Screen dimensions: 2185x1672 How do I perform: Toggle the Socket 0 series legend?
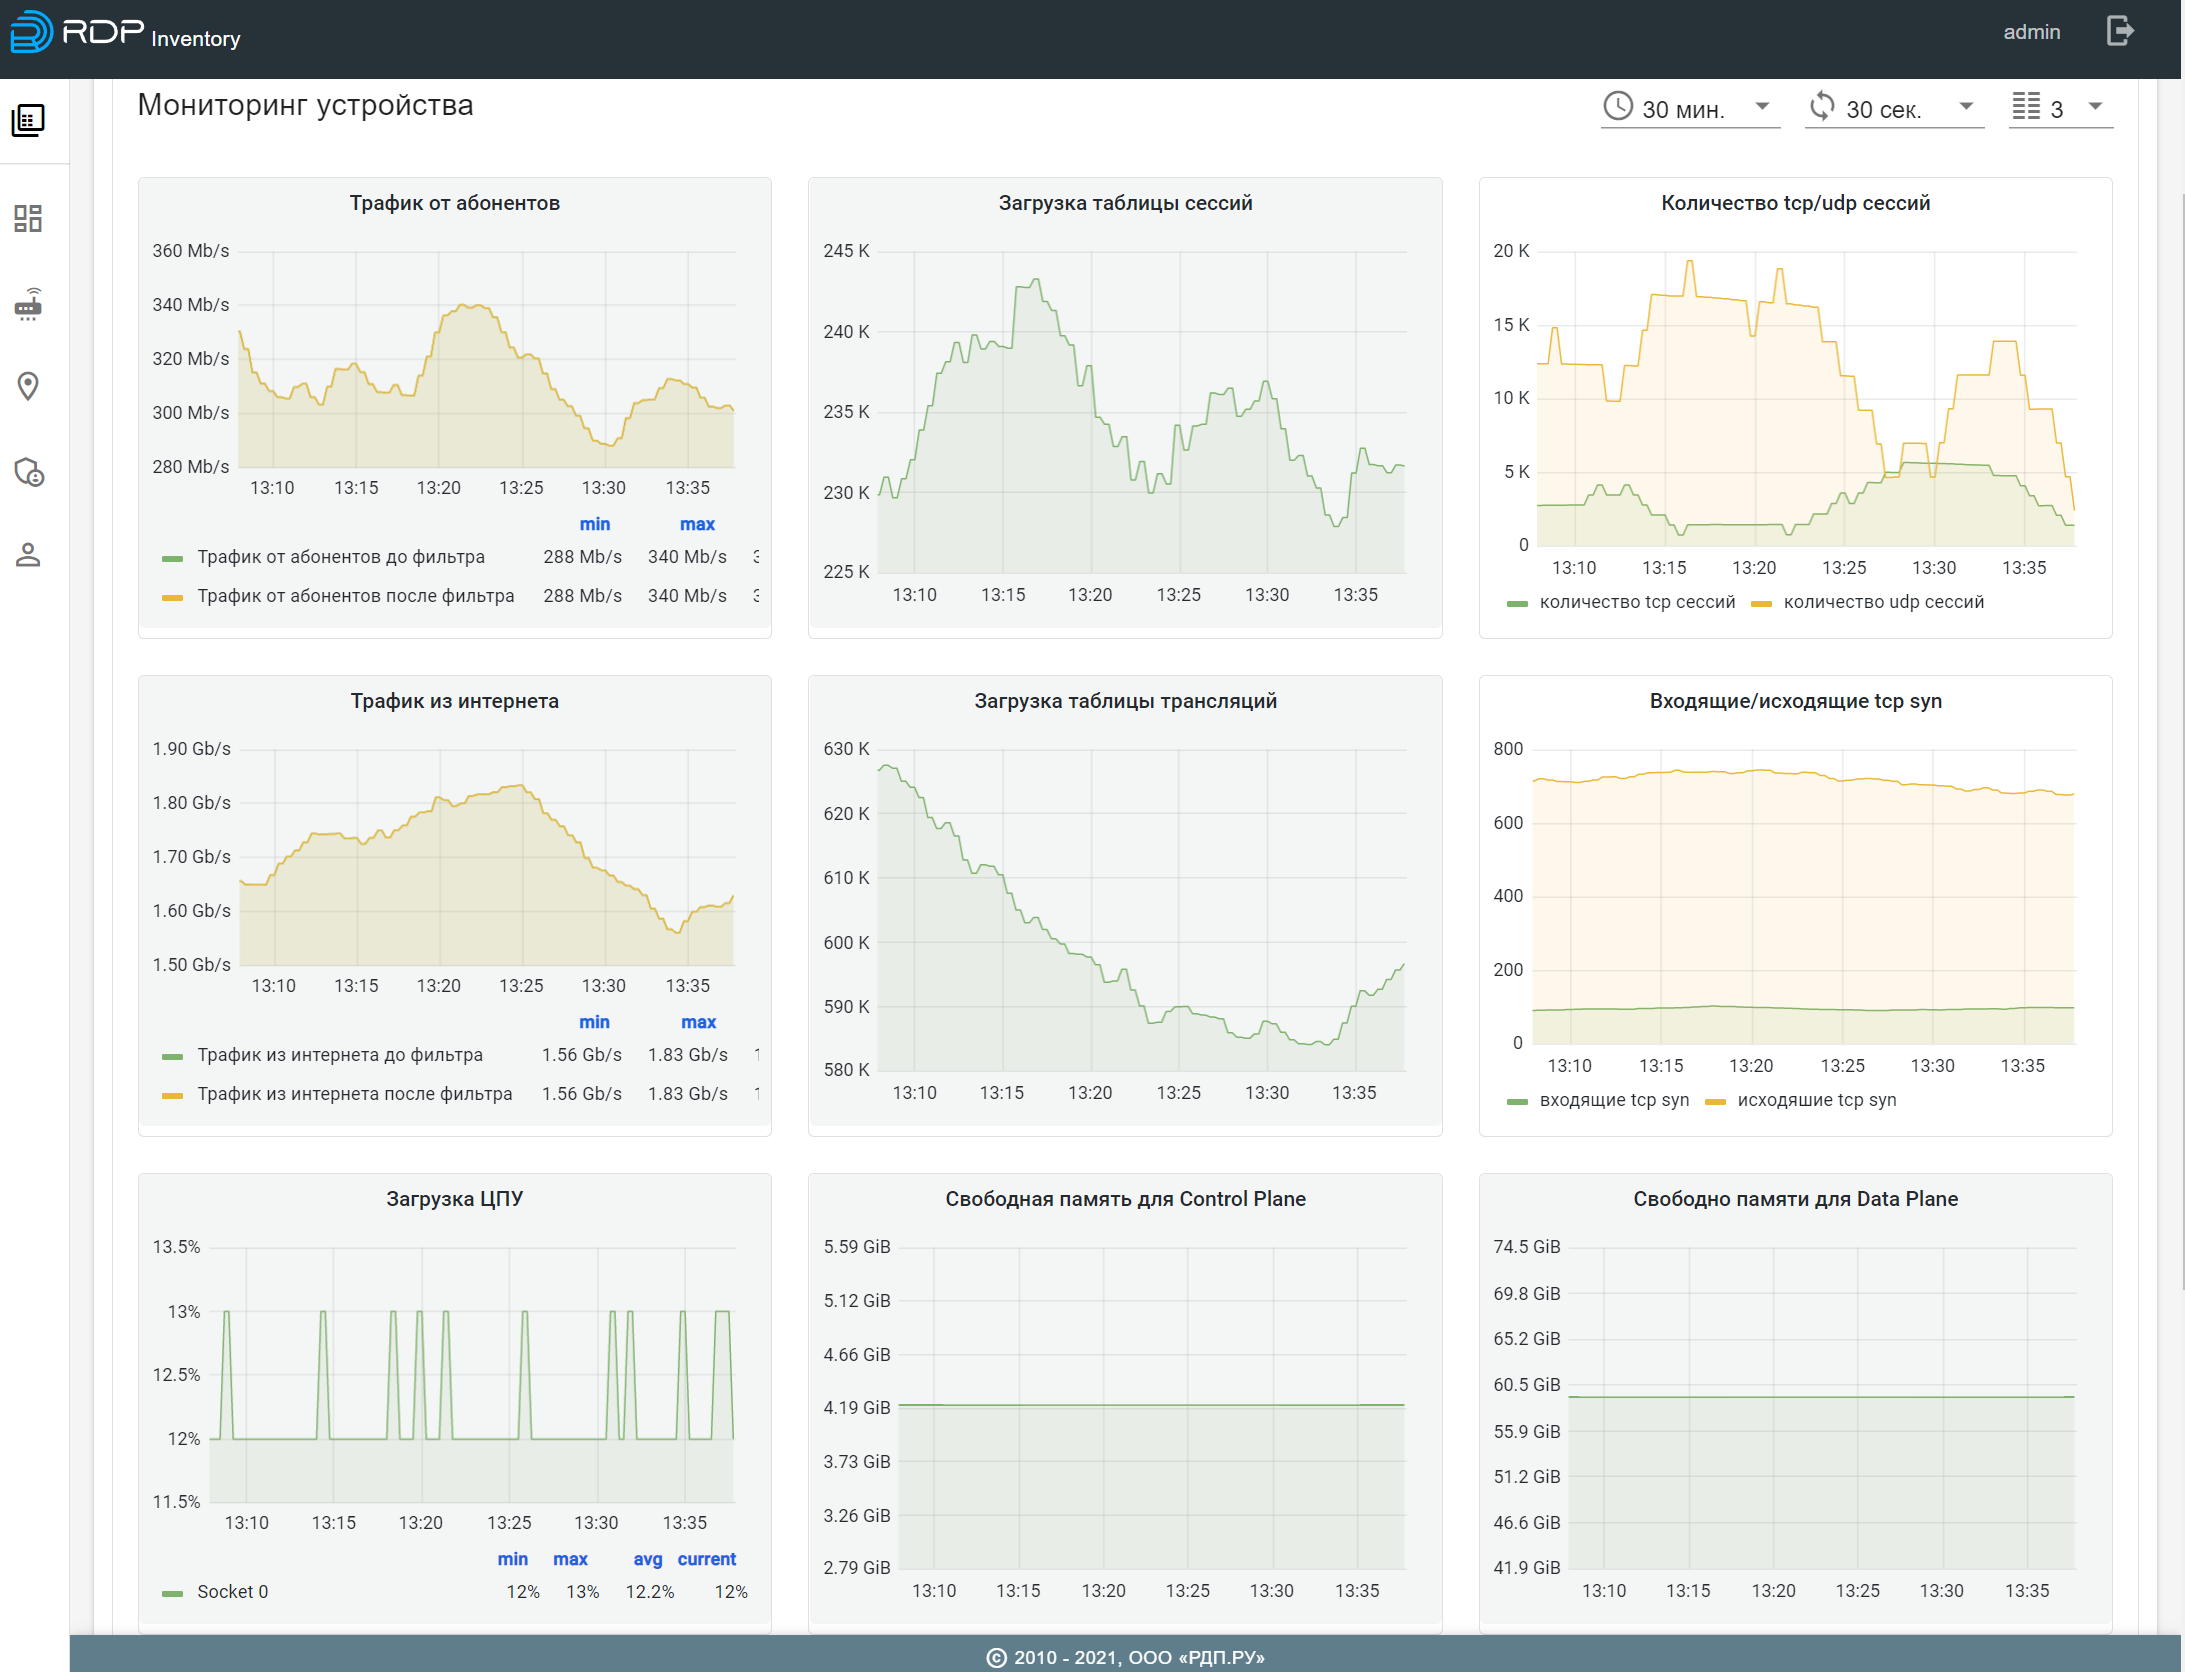click(232, 1592)
